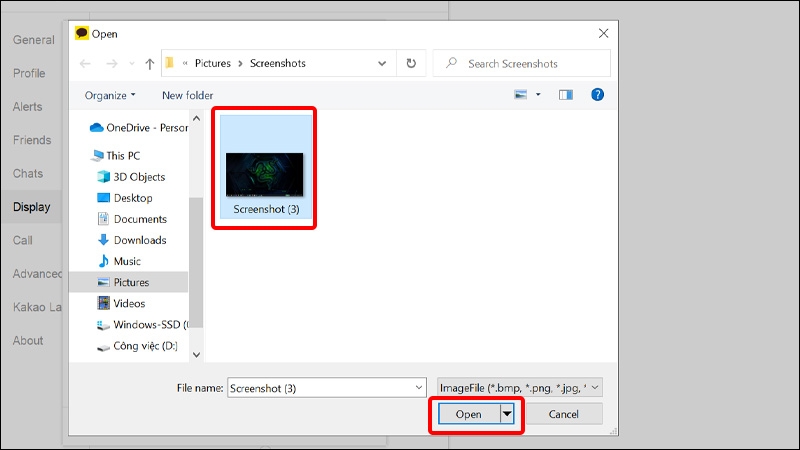The height and width of the screenshot is (450, 800).
Task: Open the Documents folder
Action: [132, 219]
